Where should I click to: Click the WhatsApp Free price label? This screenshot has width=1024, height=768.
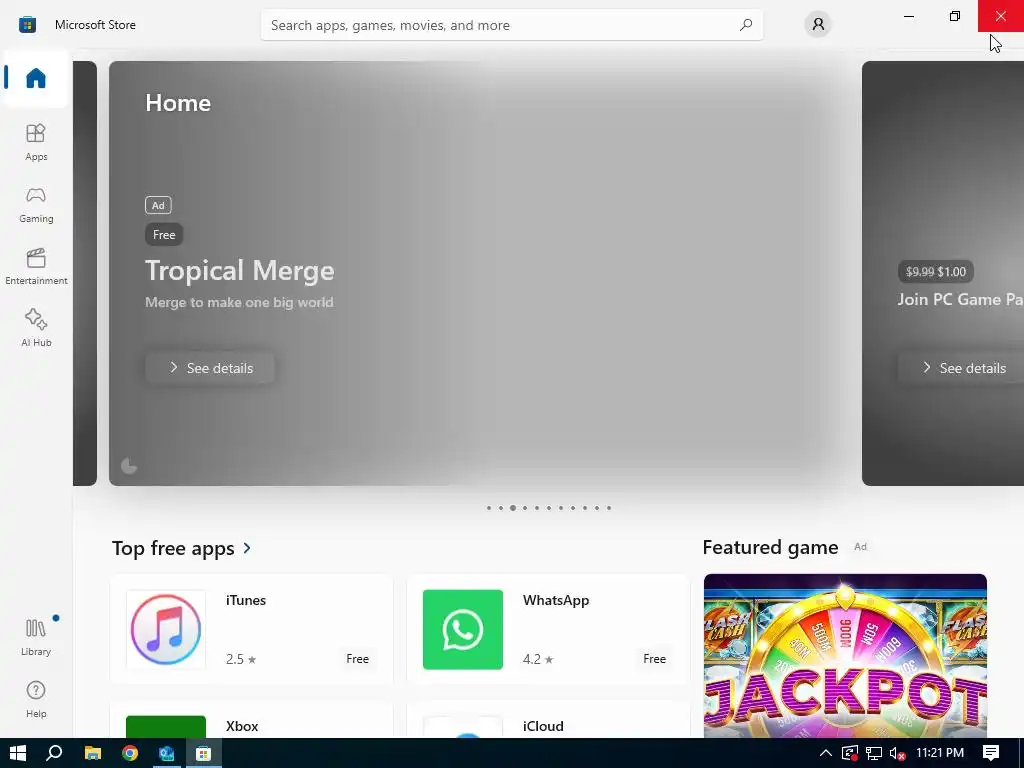click(x=654, y=659)
